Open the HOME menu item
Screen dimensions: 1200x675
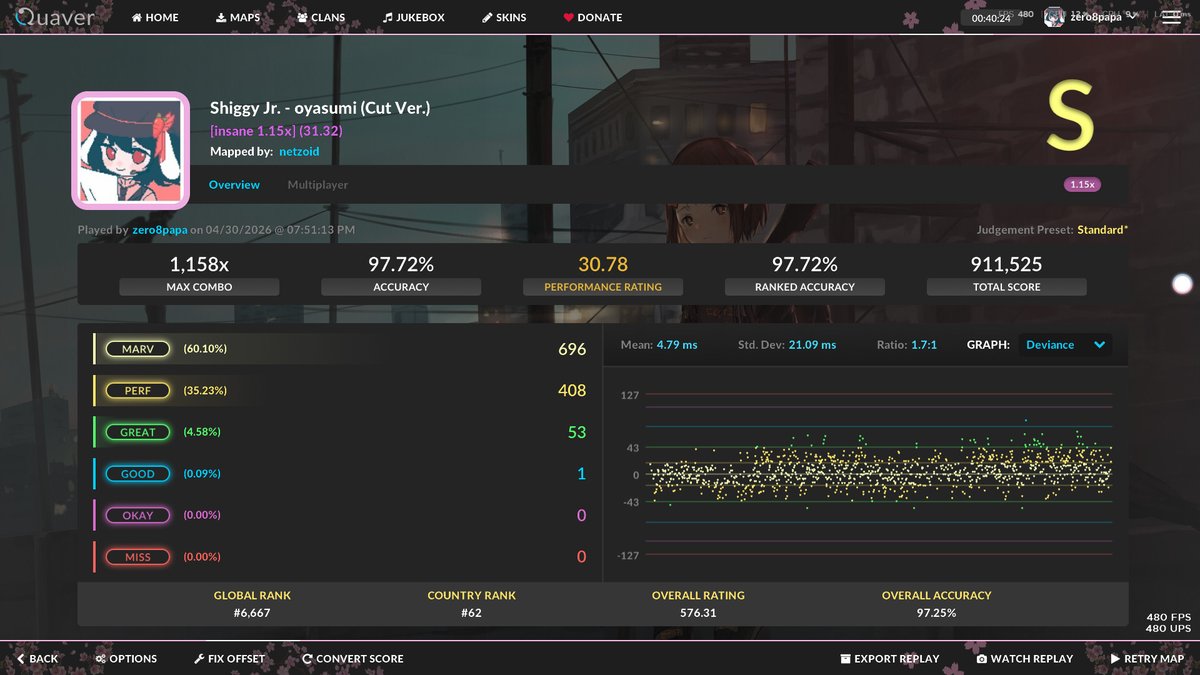coord(155,18)
